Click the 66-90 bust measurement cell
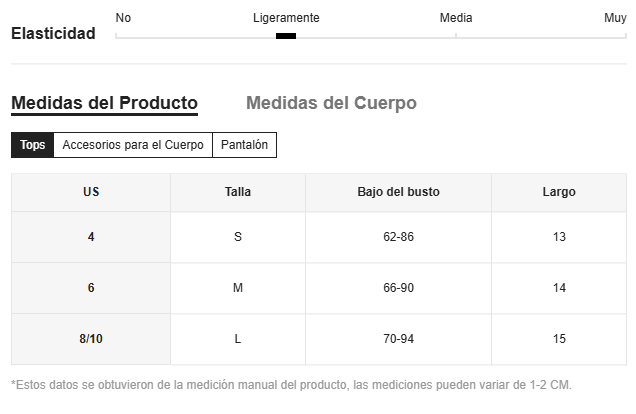The width and height of the screenshot is (636, 414). [x=398, y=288]
